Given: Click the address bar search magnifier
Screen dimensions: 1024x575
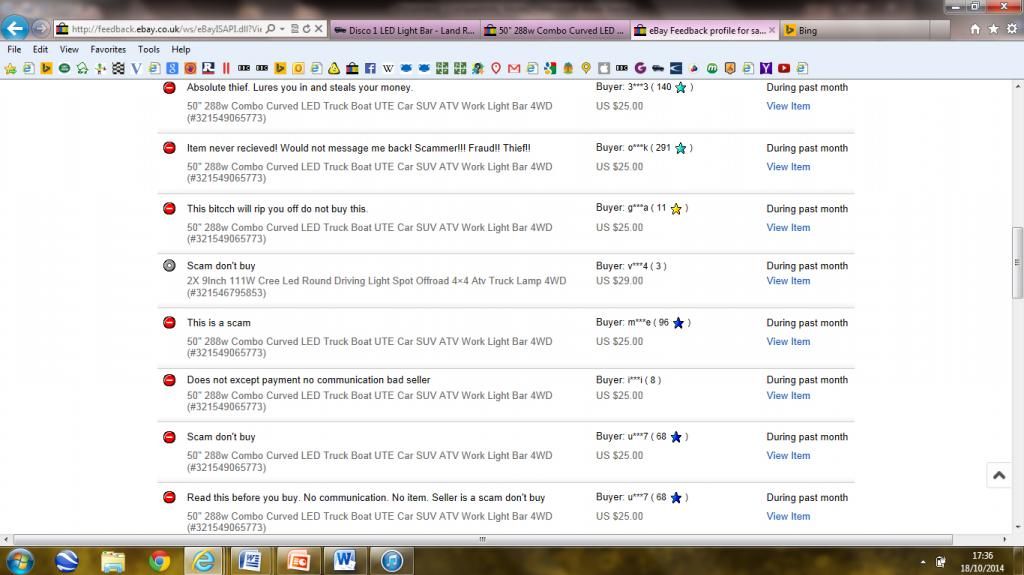Looking at the screenshot, I should (270, 29).
